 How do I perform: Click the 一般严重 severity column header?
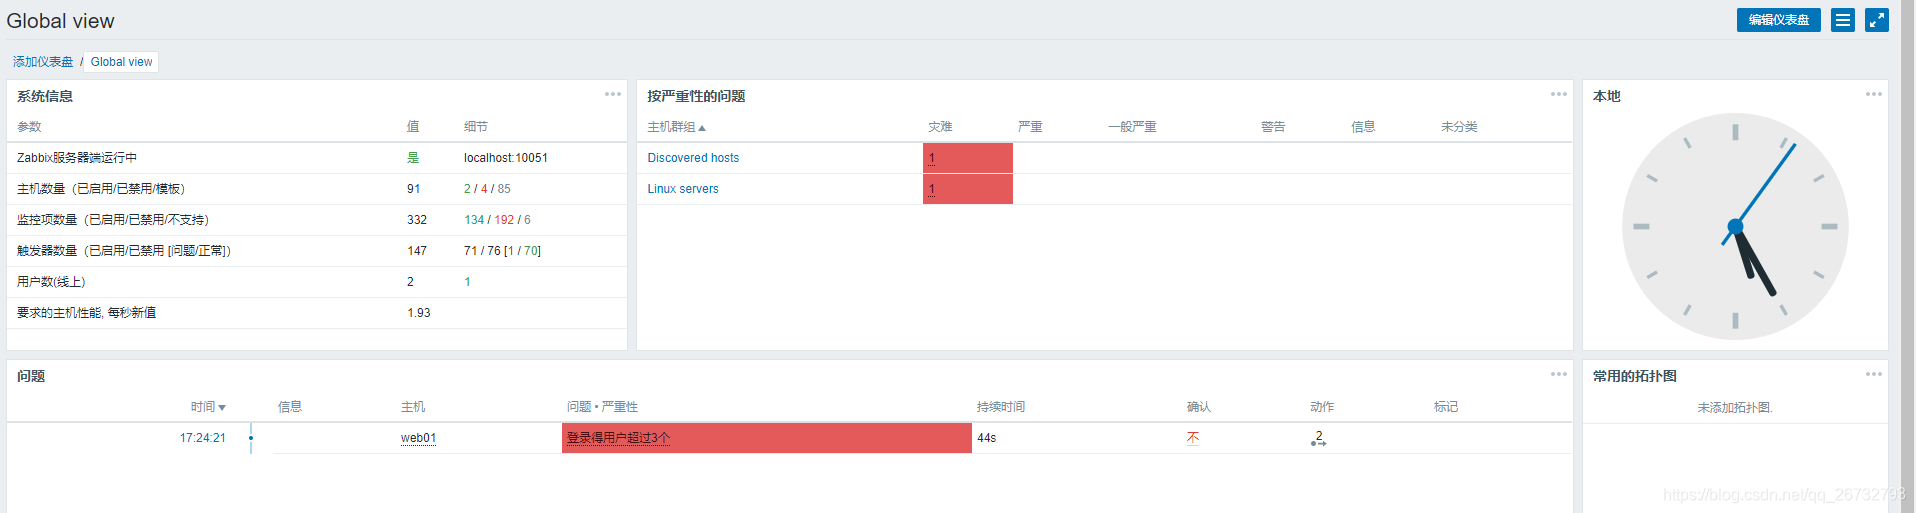[x=1132, y=127]
